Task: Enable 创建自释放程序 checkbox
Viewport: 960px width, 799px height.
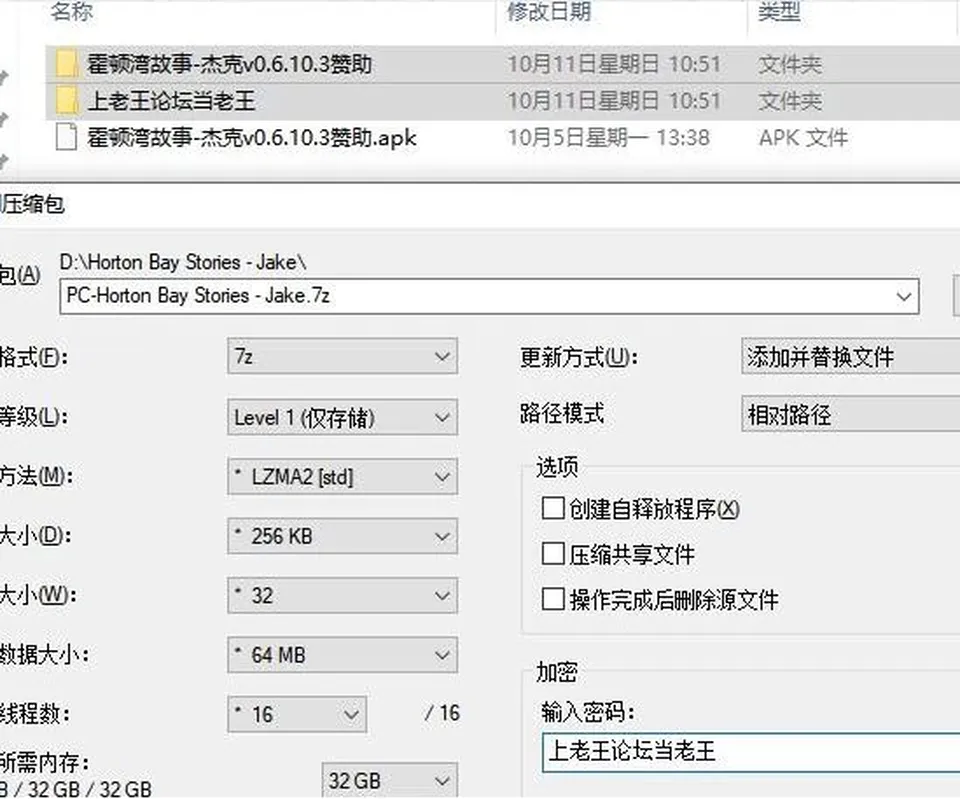Action: tap(553, 508)
